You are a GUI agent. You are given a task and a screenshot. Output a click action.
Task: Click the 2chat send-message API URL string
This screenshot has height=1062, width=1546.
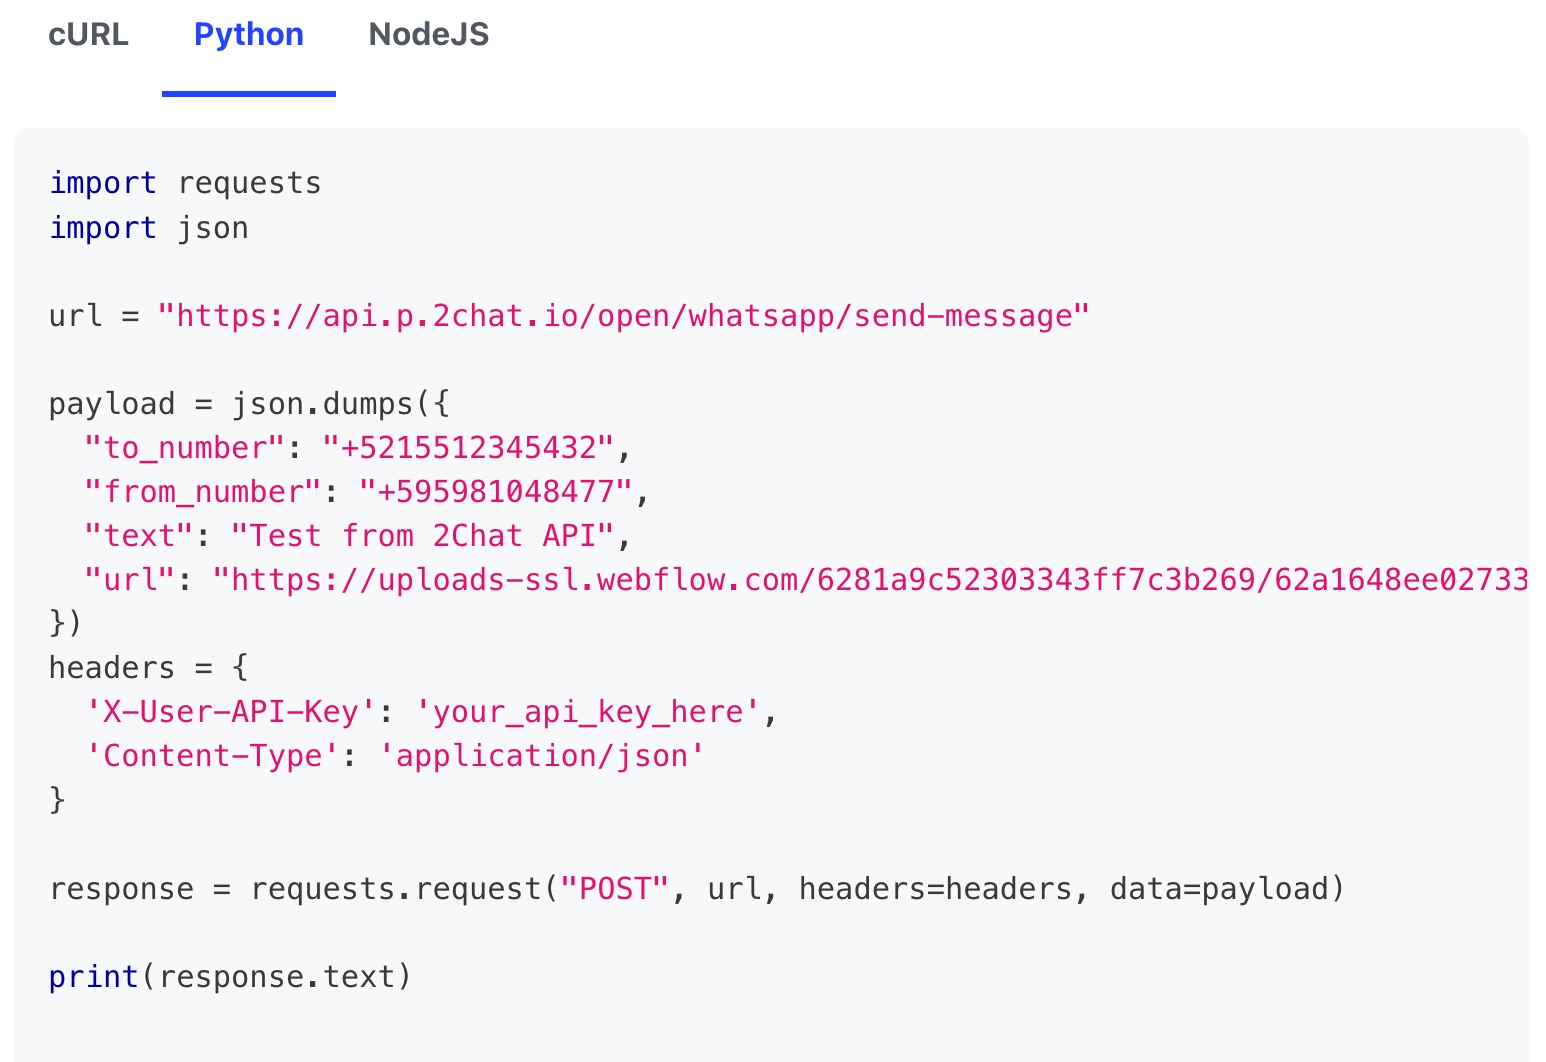pos(623,316)
